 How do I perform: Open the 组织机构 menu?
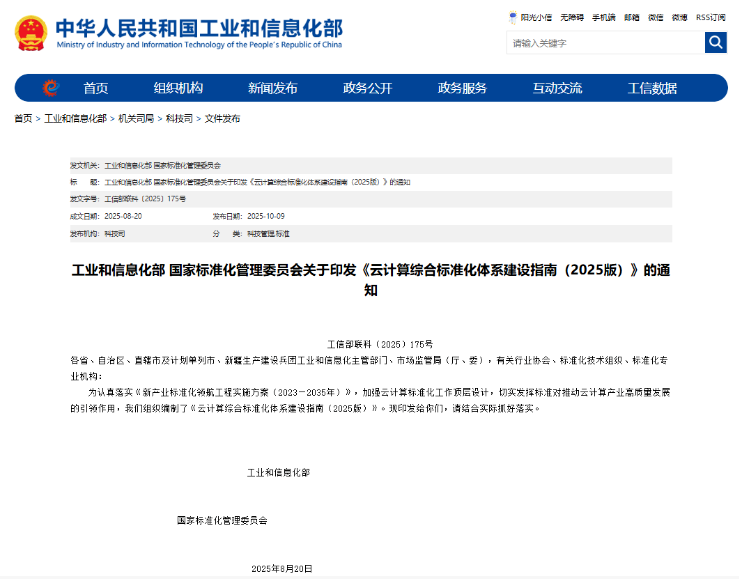178,88
